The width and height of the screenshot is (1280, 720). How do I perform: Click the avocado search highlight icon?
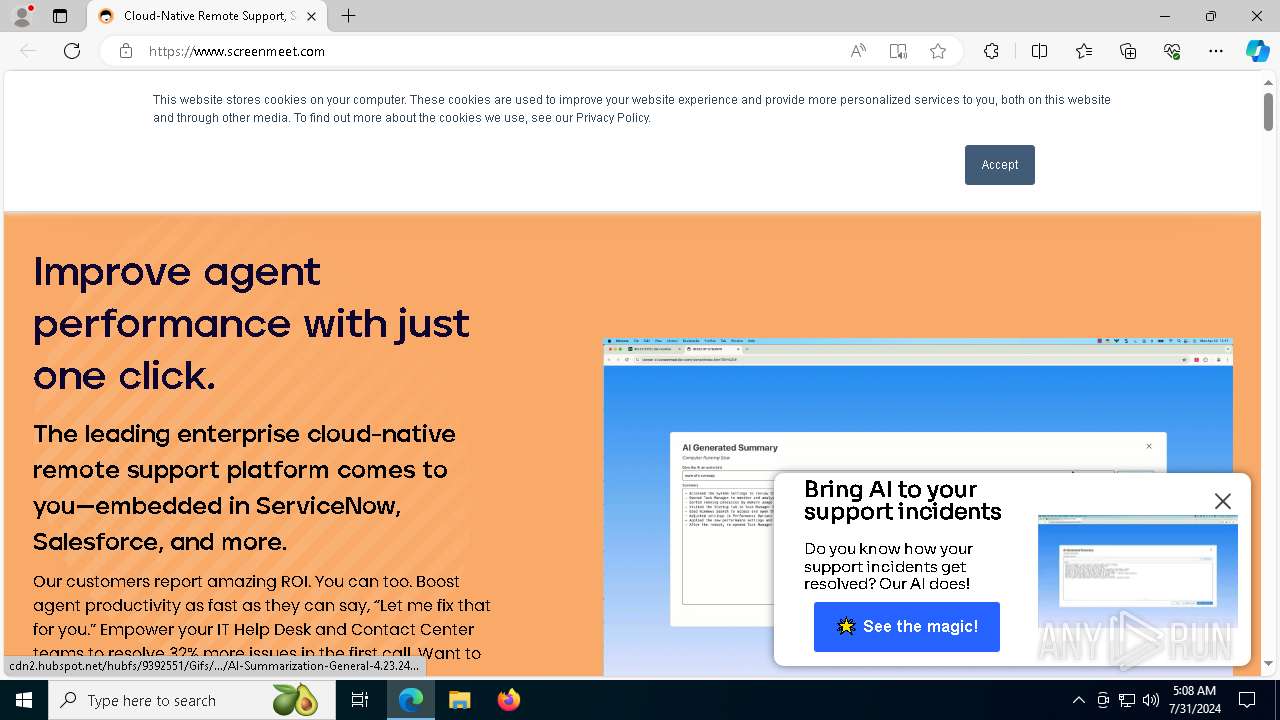coord(295,700)
